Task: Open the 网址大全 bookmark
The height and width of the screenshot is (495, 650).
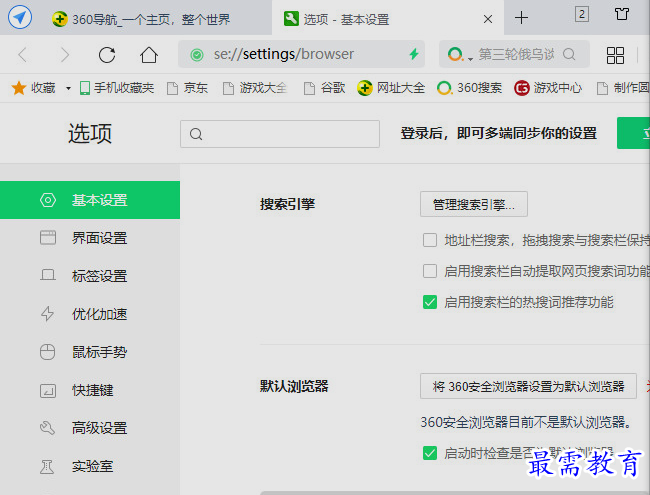Action: (x=391, y=88)
